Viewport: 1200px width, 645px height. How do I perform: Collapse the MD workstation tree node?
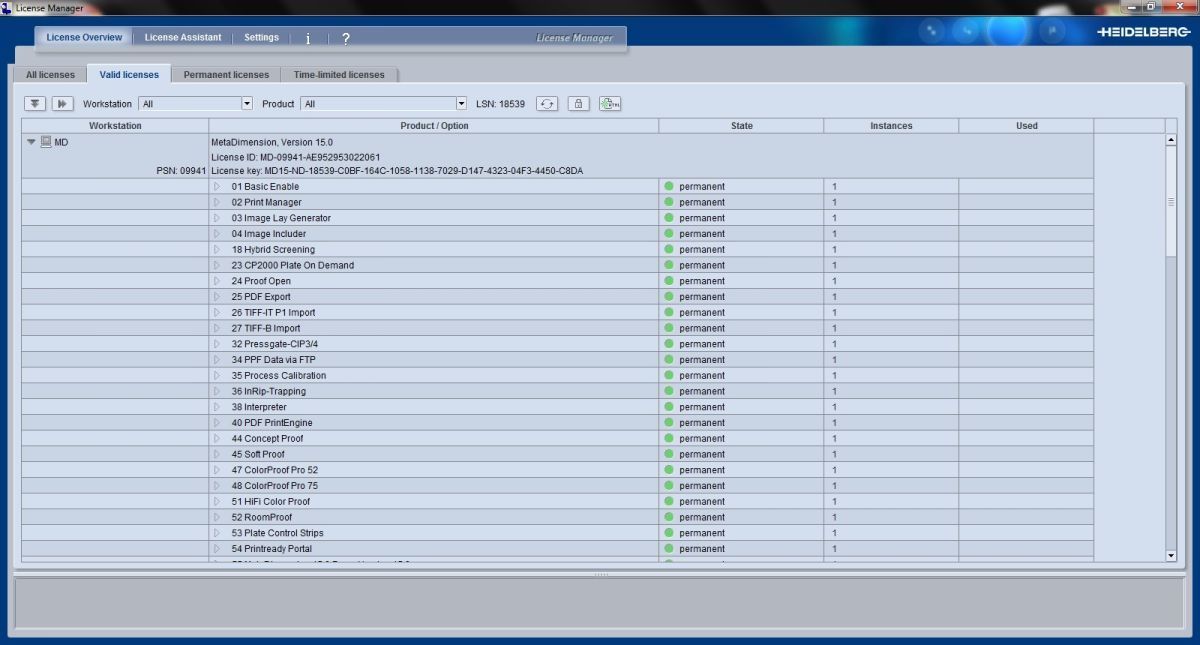tap(31, 142)
